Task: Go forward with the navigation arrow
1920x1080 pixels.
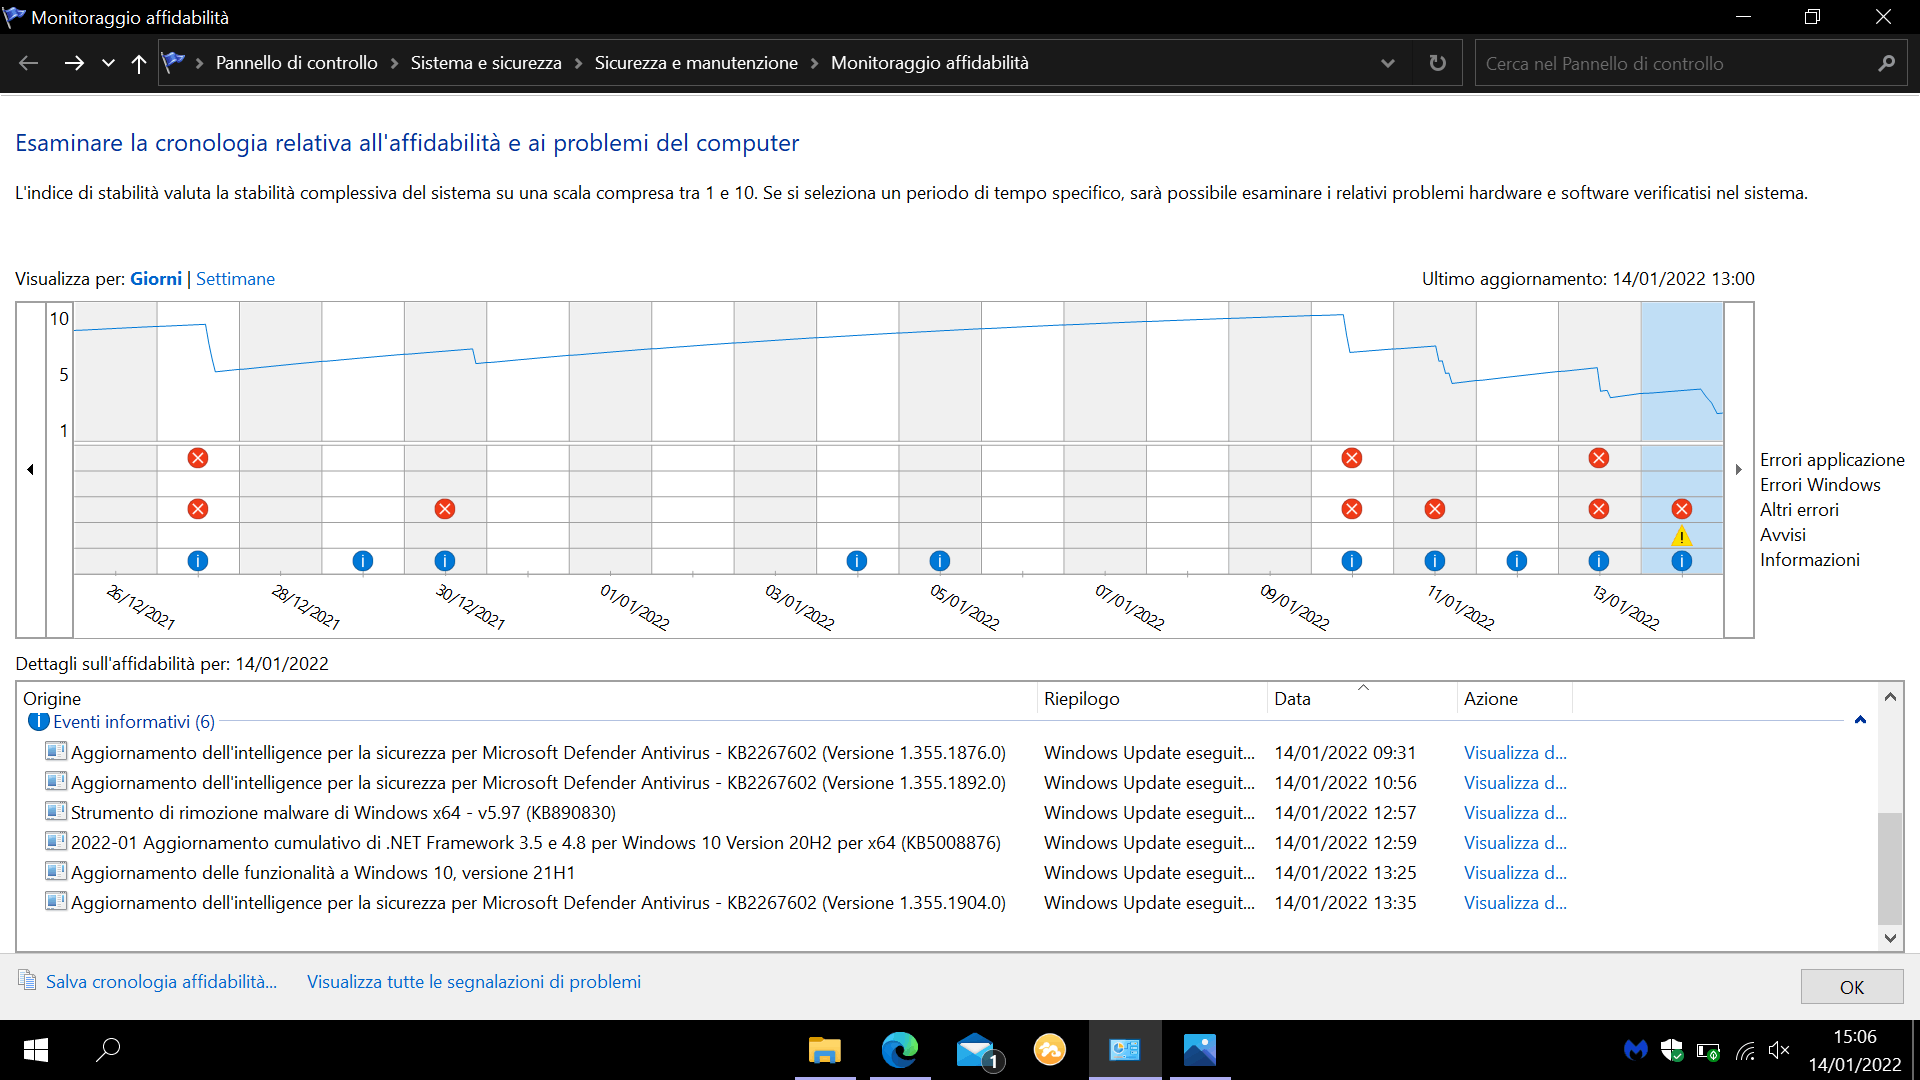Action: 74,63
